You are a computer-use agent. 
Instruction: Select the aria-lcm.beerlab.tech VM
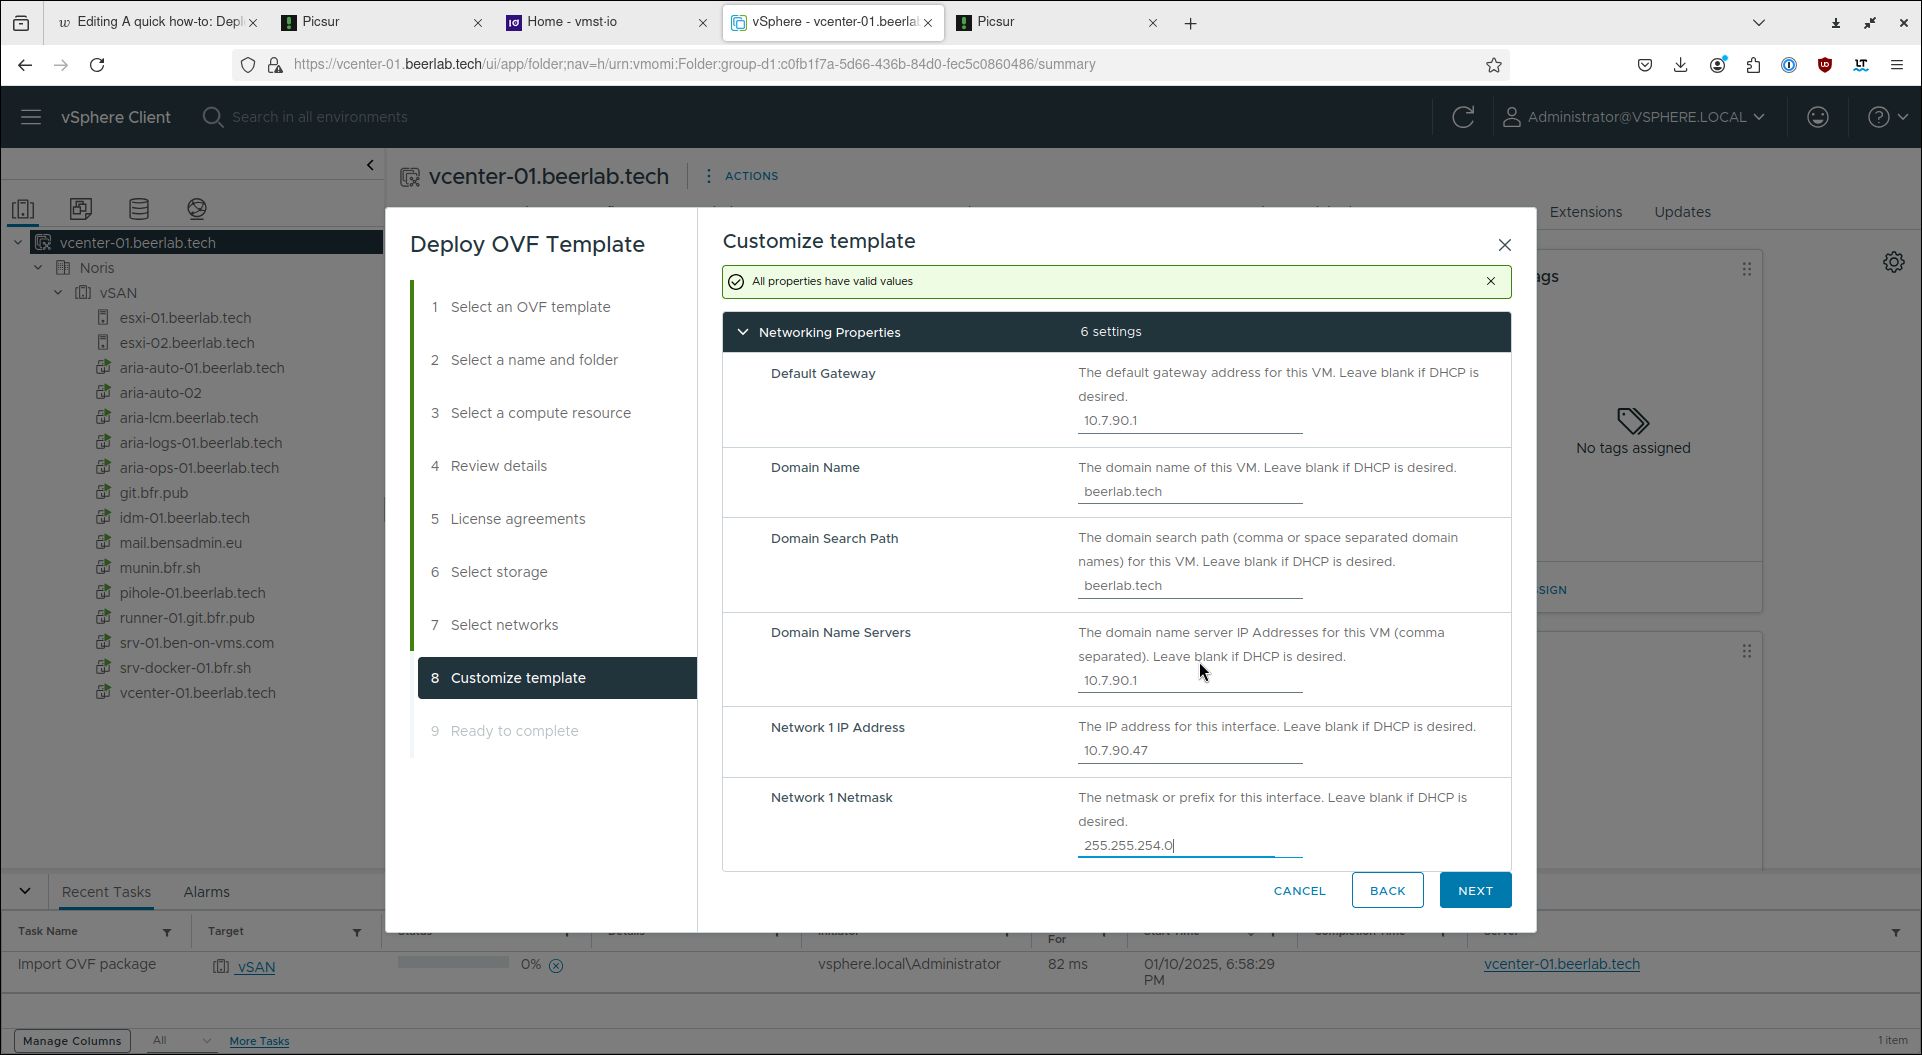tap(188, 418)
